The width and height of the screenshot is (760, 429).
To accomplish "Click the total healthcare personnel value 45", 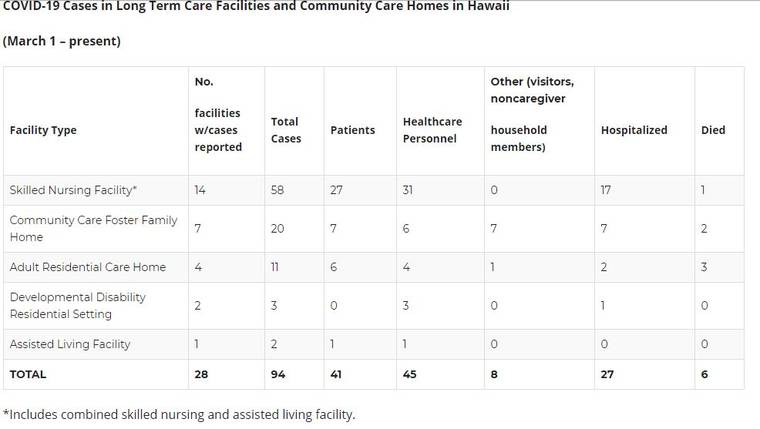I will pos(410,374).
